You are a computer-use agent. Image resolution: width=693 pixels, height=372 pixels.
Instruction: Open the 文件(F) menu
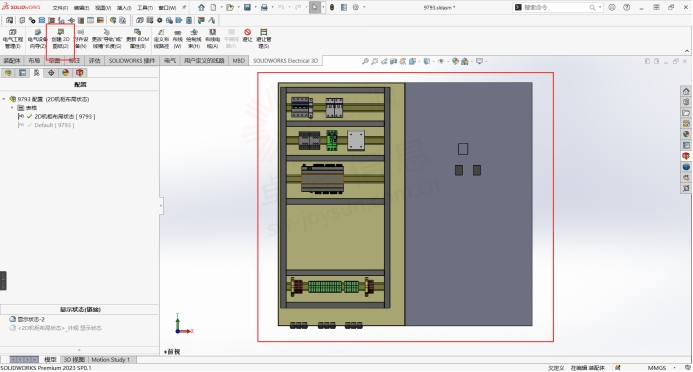point(60,8)
